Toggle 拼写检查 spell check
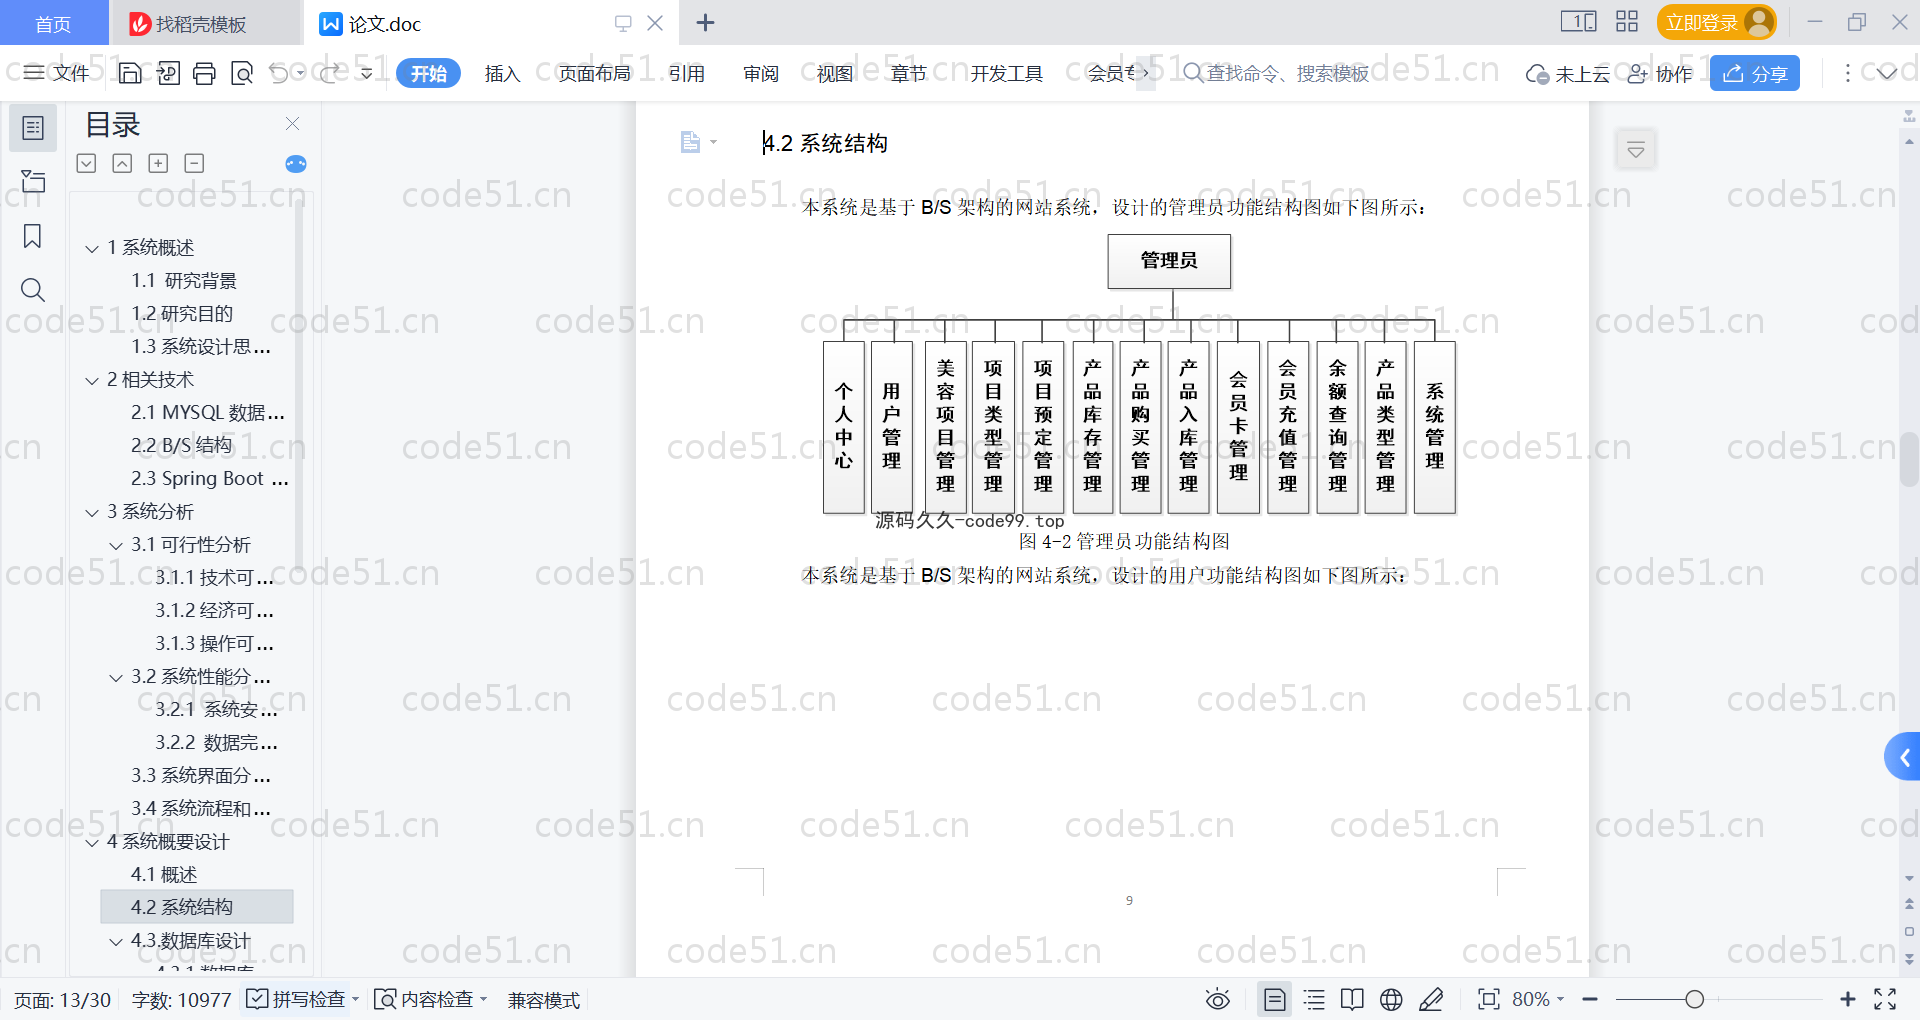 tap(296, 999)
